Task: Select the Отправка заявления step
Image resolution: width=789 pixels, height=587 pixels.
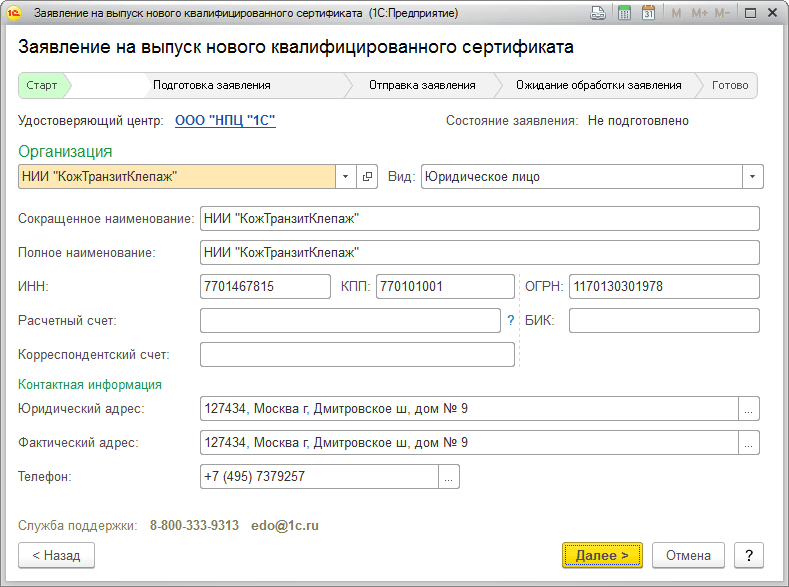Action: (422, 85)
